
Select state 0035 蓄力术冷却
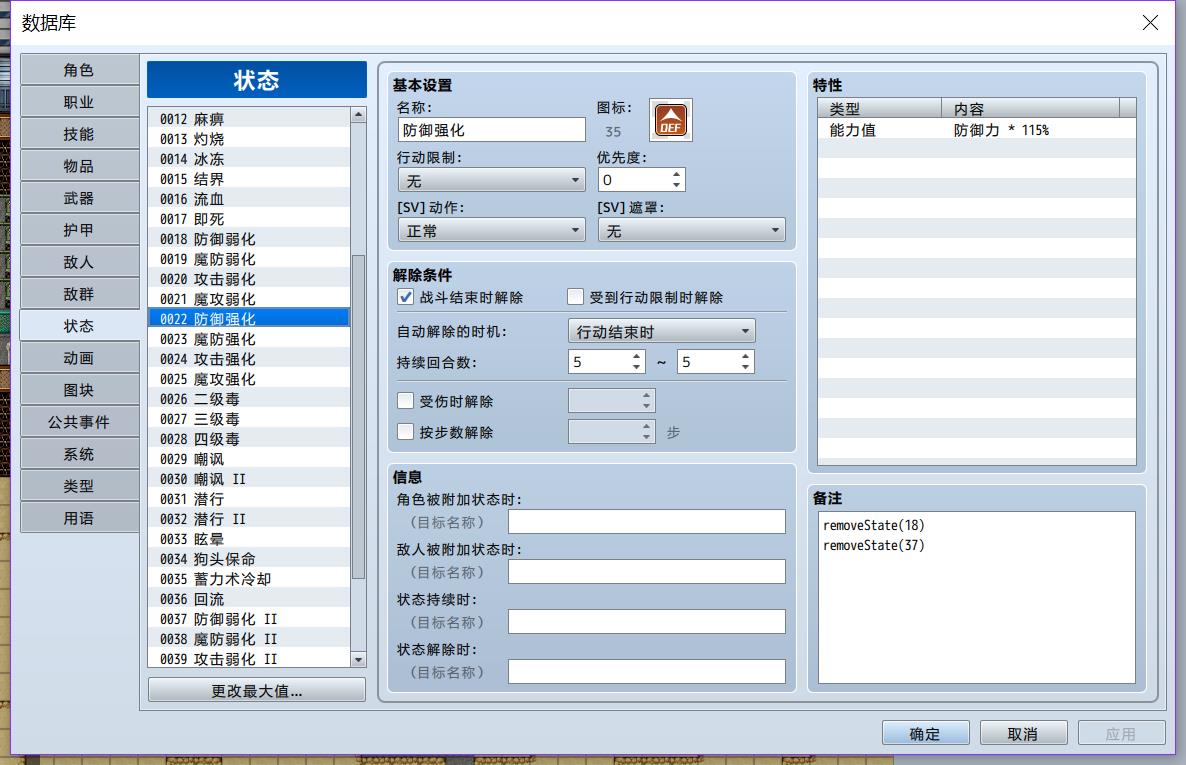pos(249,578)
